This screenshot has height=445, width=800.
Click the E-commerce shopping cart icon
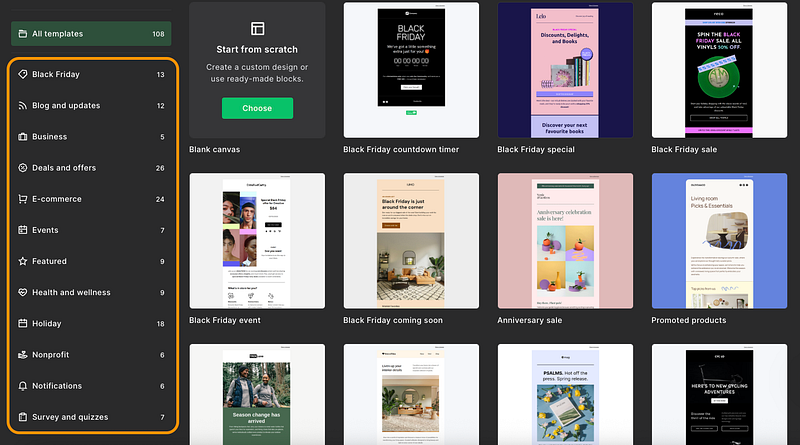(x=22, y=199)
